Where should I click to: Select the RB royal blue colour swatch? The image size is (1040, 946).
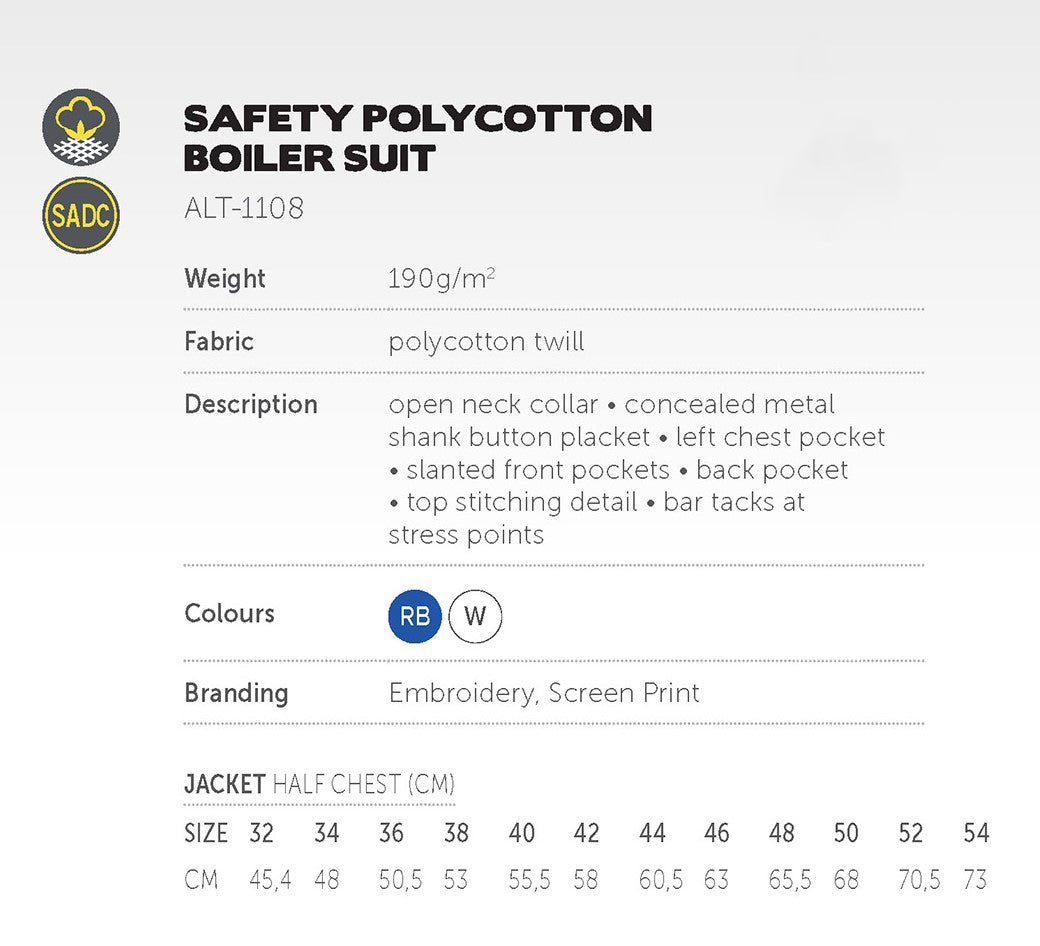pyautogui.click(x=415, y=616)
